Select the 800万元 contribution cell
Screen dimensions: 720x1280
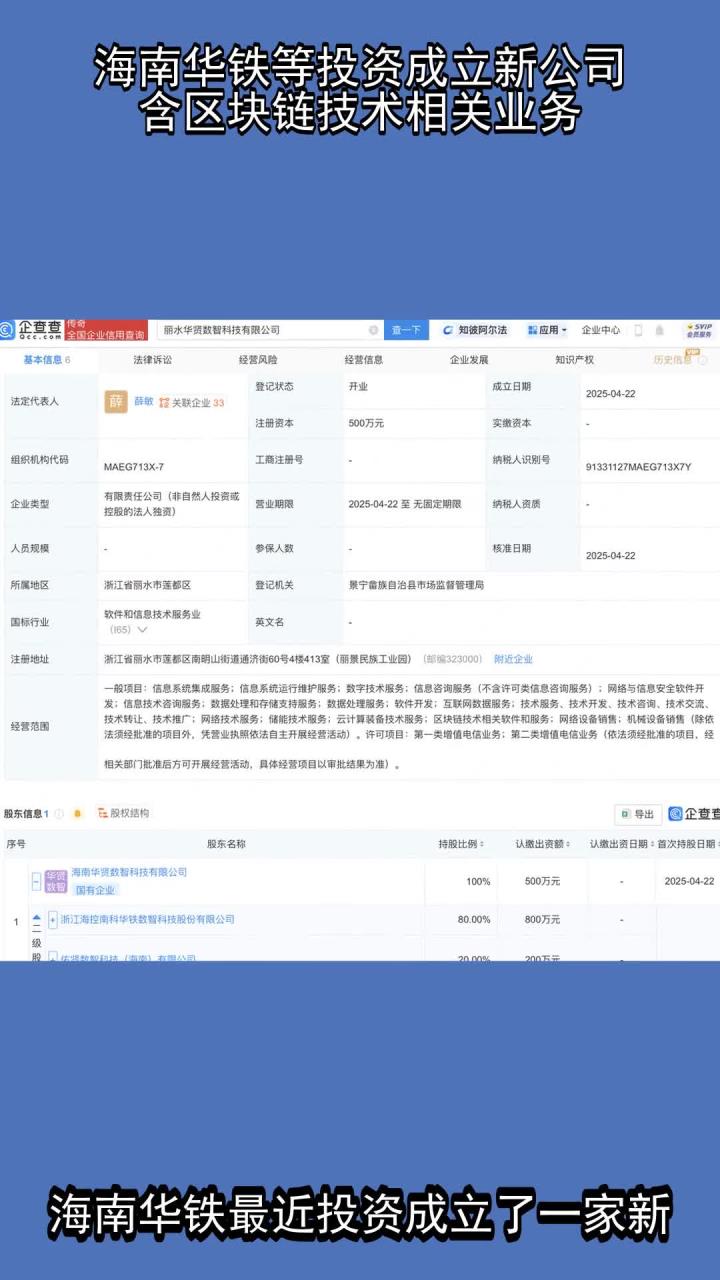pyautogui.click(x=542, y=919)
